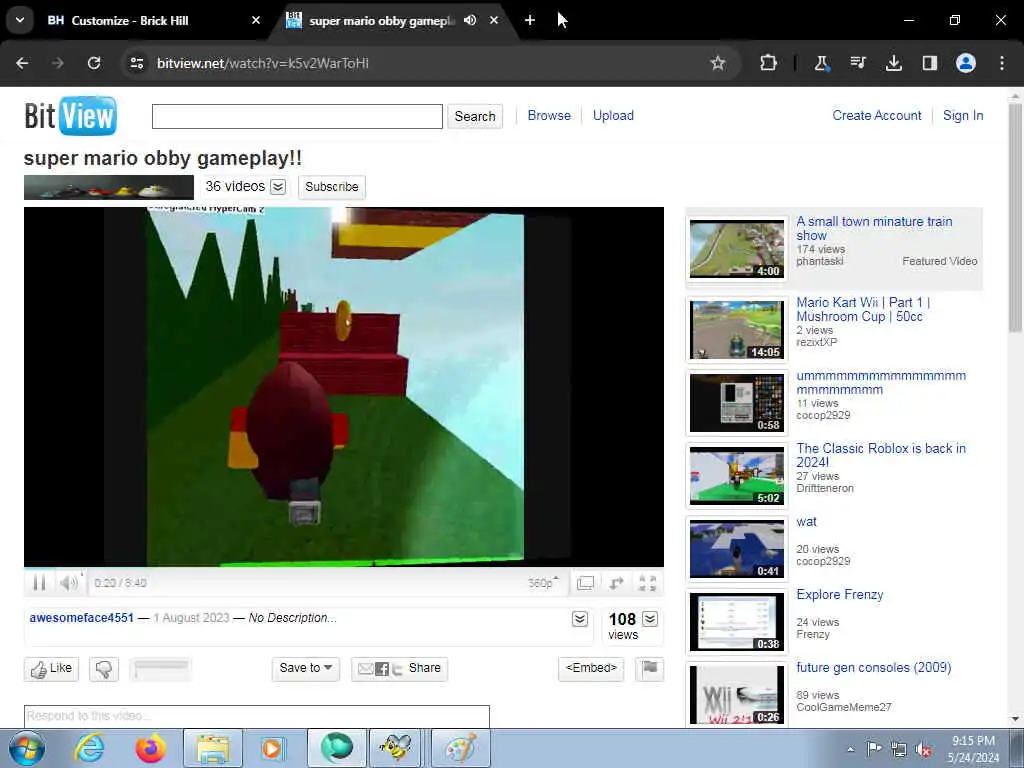Open the tab search dropdown arrow

20,20
